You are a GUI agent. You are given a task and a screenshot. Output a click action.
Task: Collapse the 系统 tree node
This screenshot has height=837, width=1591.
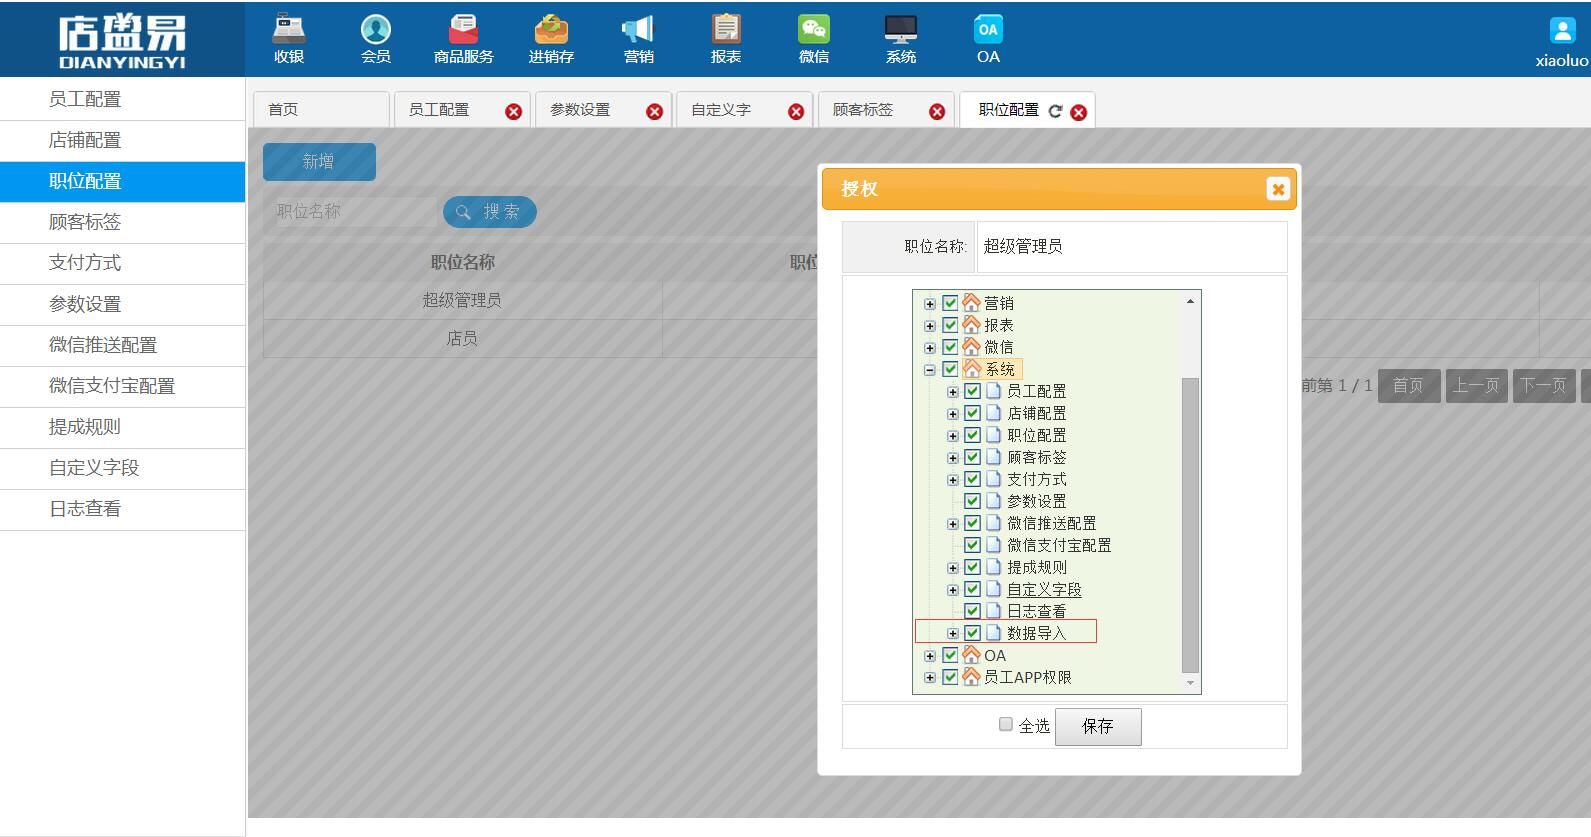tap(930, 369)
